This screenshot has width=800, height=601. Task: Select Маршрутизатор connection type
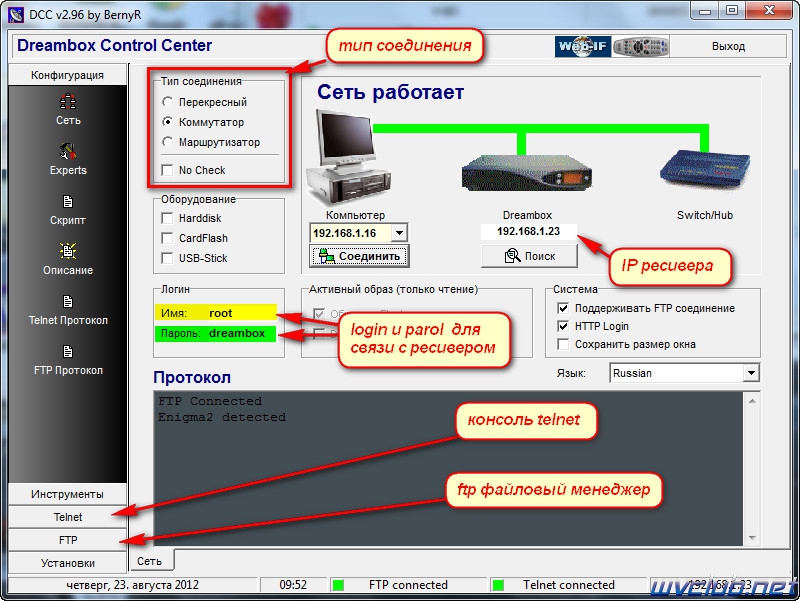pos(167,142)
